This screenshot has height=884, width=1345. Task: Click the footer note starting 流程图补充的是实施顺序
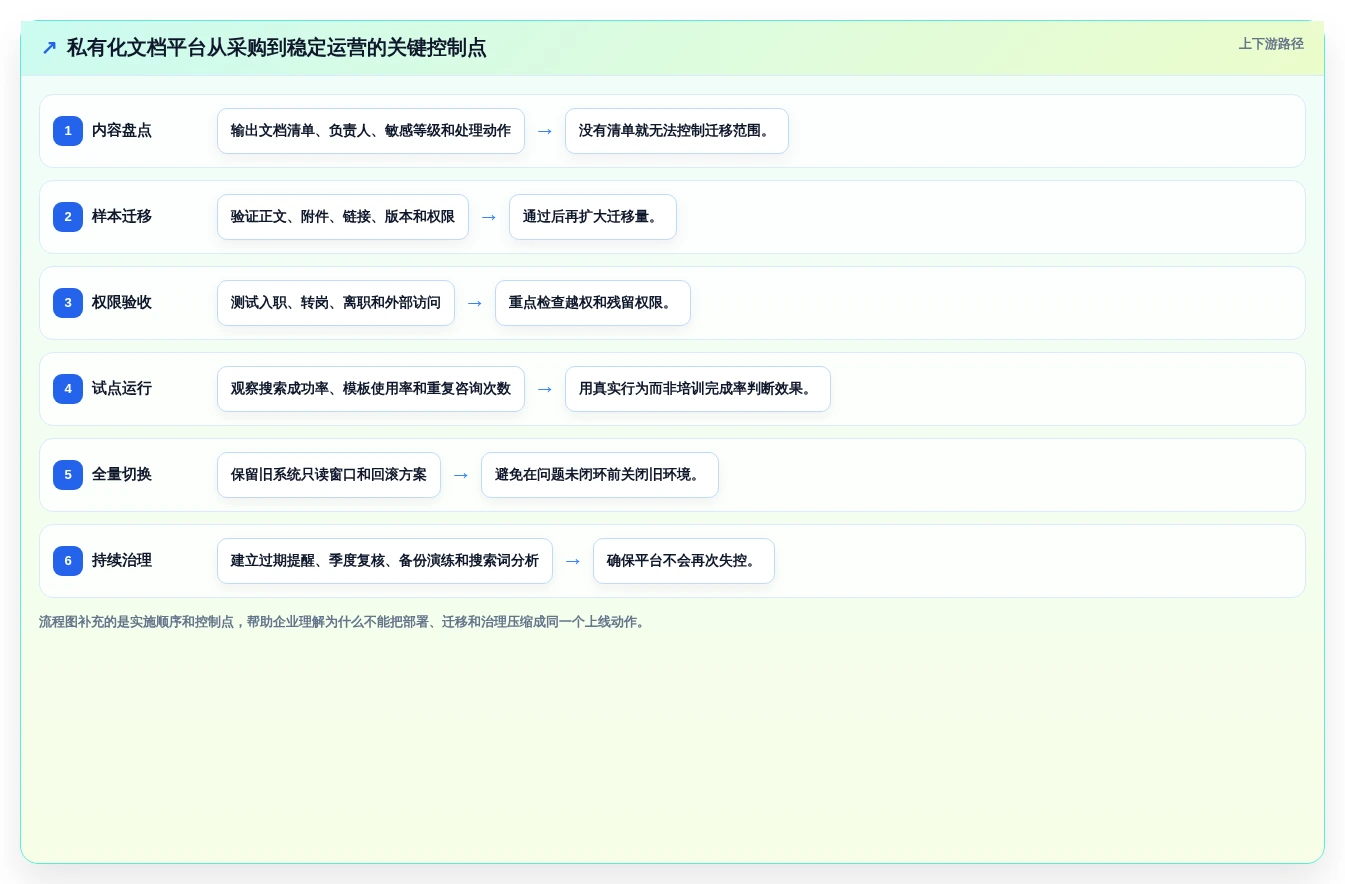[x=344, y=622]
